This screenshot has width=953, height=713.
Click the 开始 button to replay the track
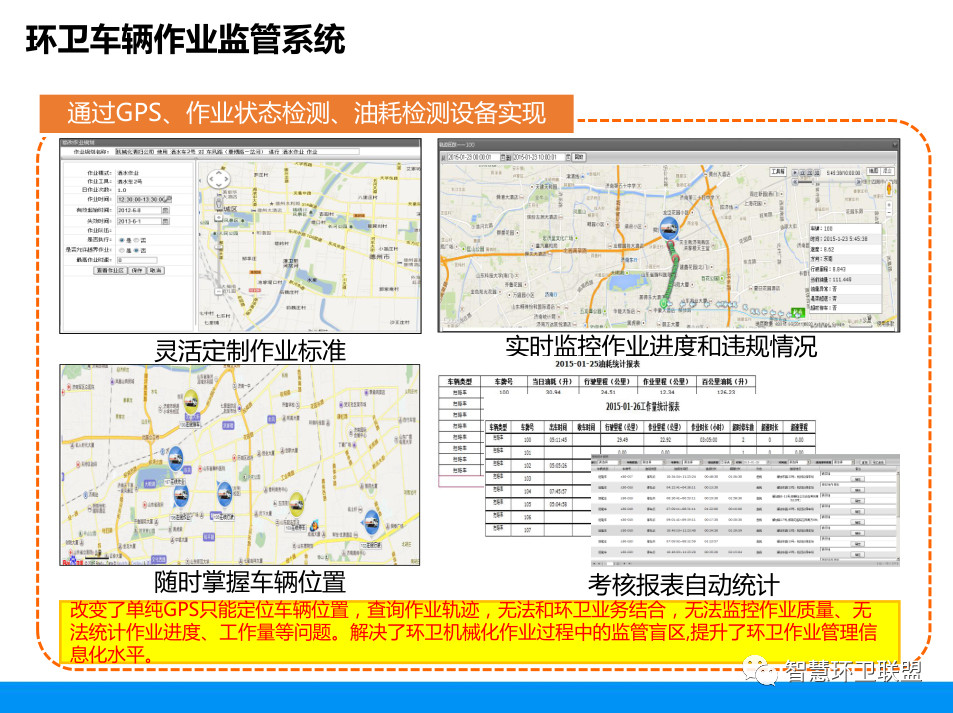point(579,157)
